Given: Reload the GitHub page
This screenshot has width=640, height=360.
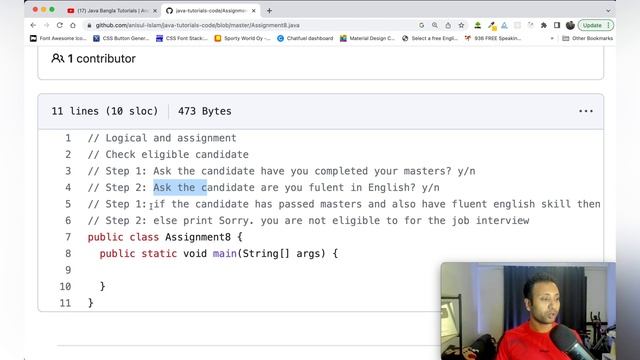Looking at the screenshot, I should [x=60, y=25].
